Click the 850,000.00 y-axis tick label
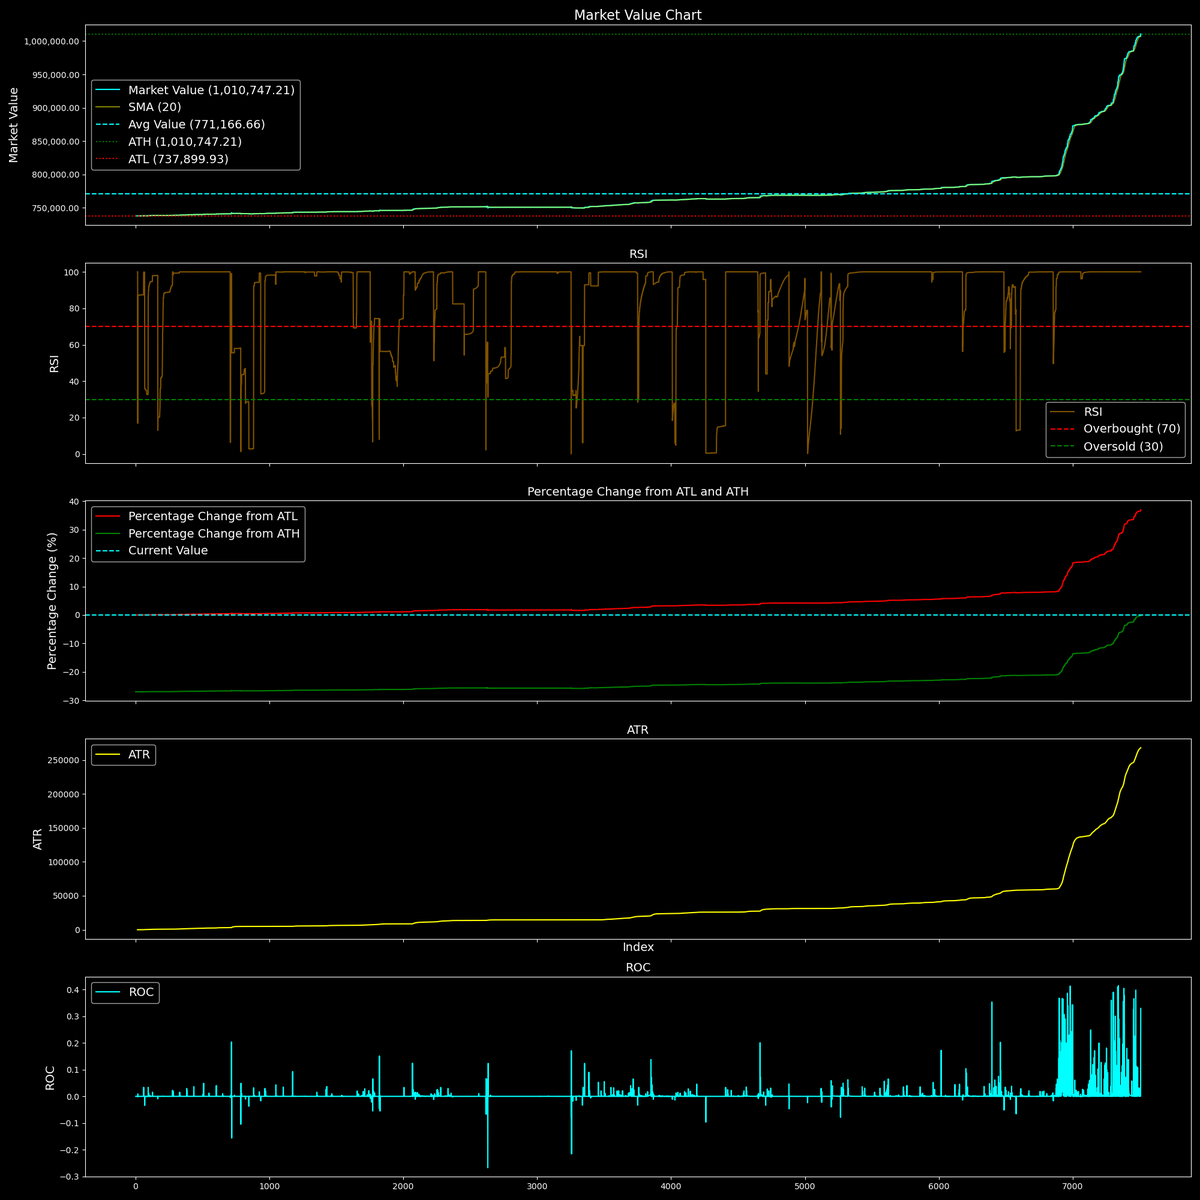 point(55,141)
